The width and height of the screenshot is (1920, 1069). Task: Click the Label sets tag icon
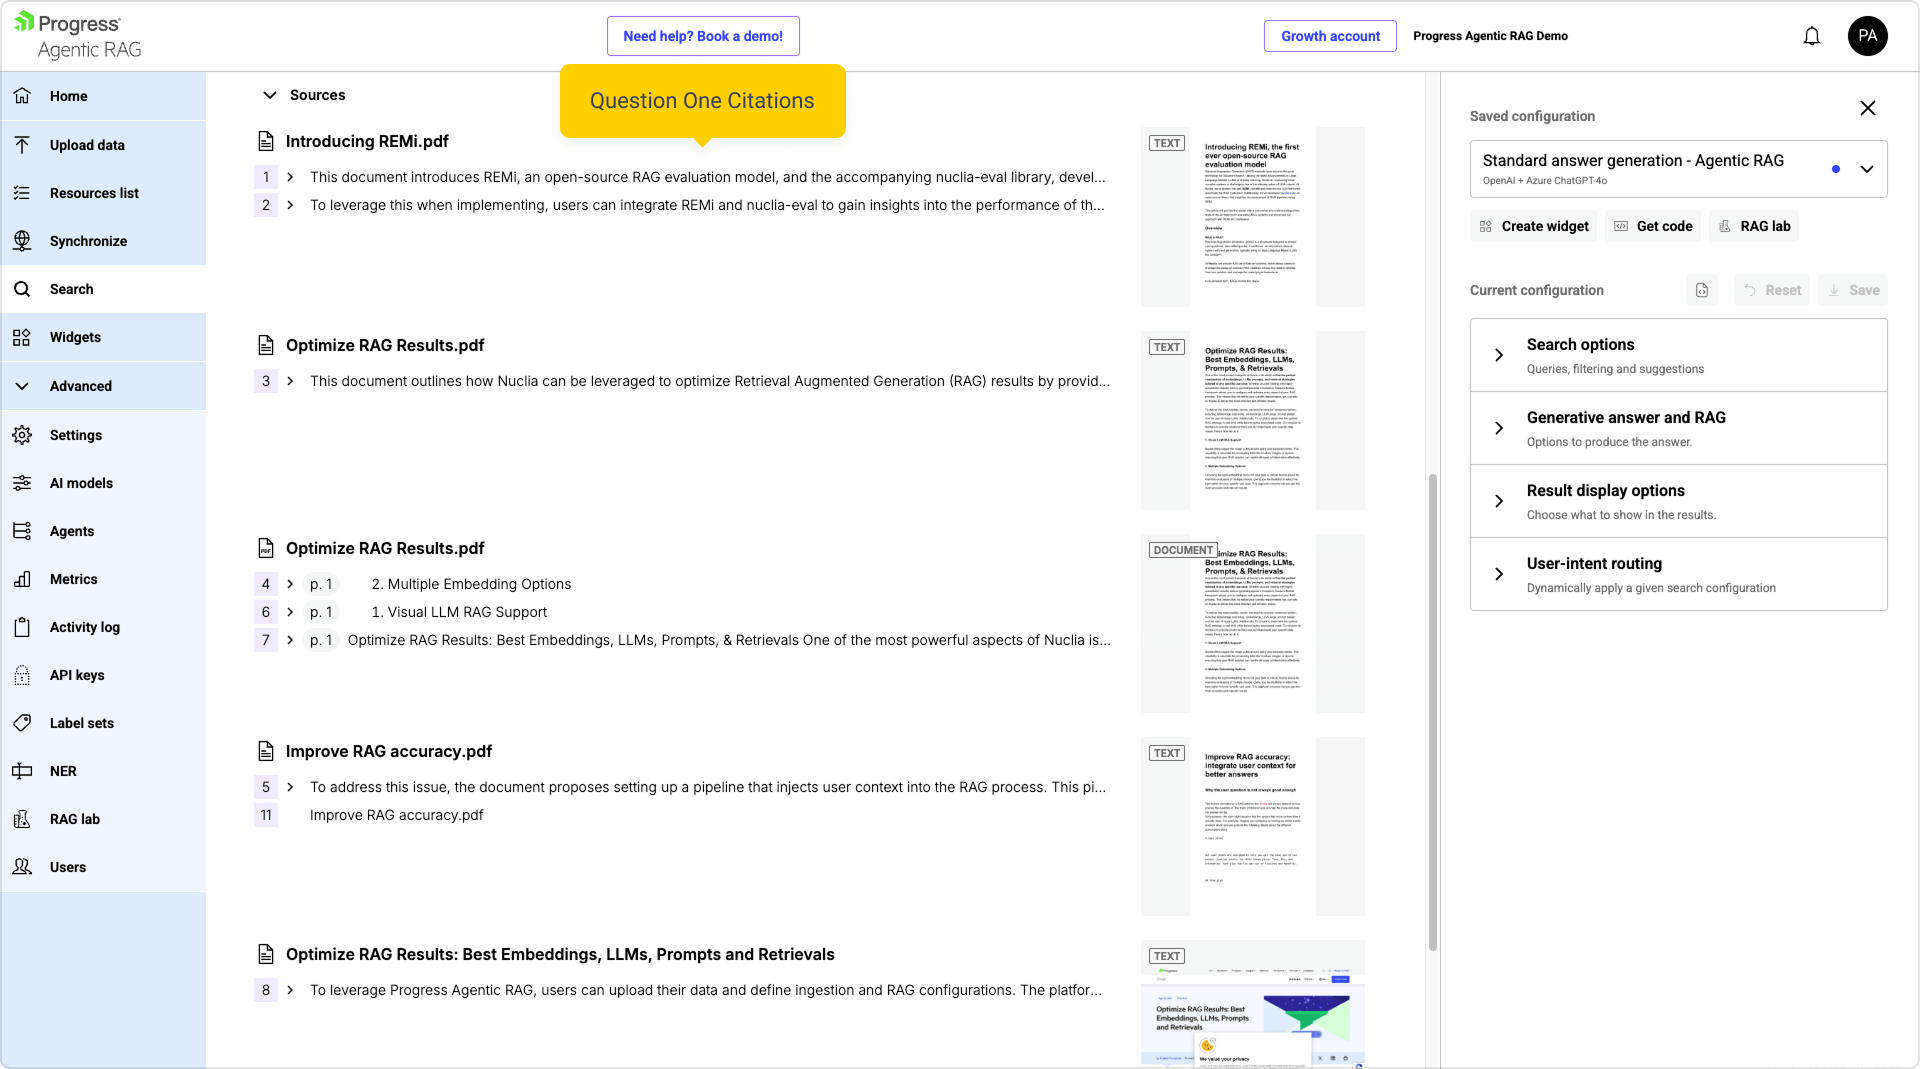[22, 723]
